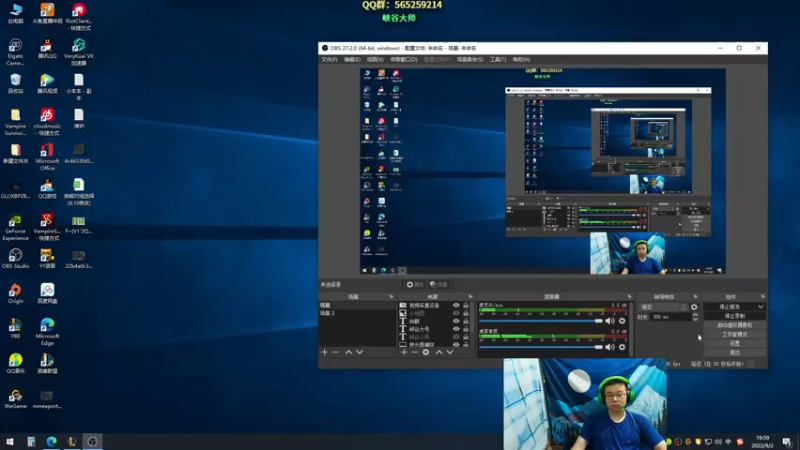Open the 属性 properties button above sources
800x450 pixels.
(415, 285)
